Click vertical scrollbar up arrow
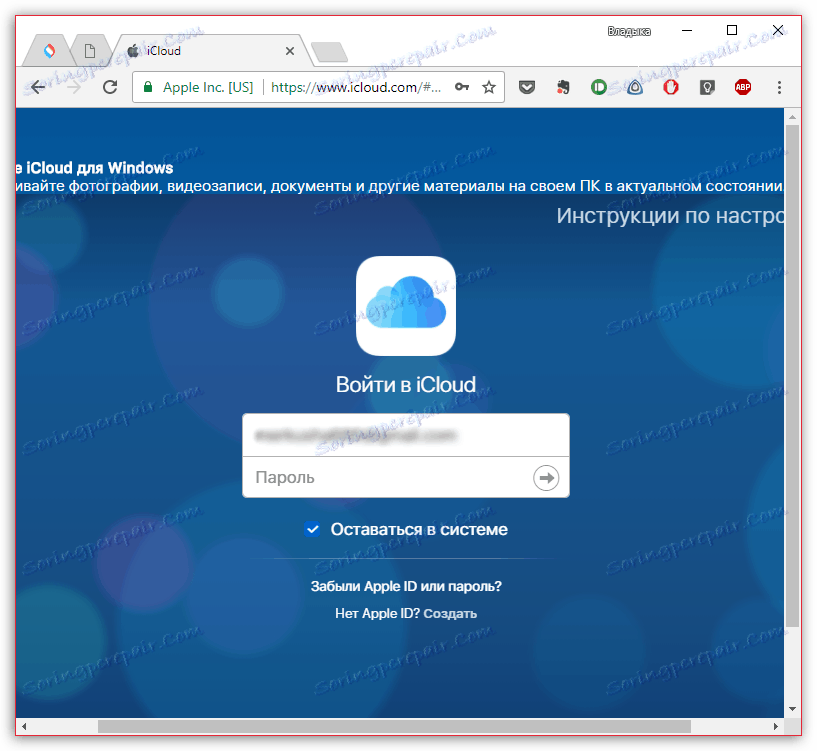The height and width of the screenshot is (751, 817). point(792,117)
